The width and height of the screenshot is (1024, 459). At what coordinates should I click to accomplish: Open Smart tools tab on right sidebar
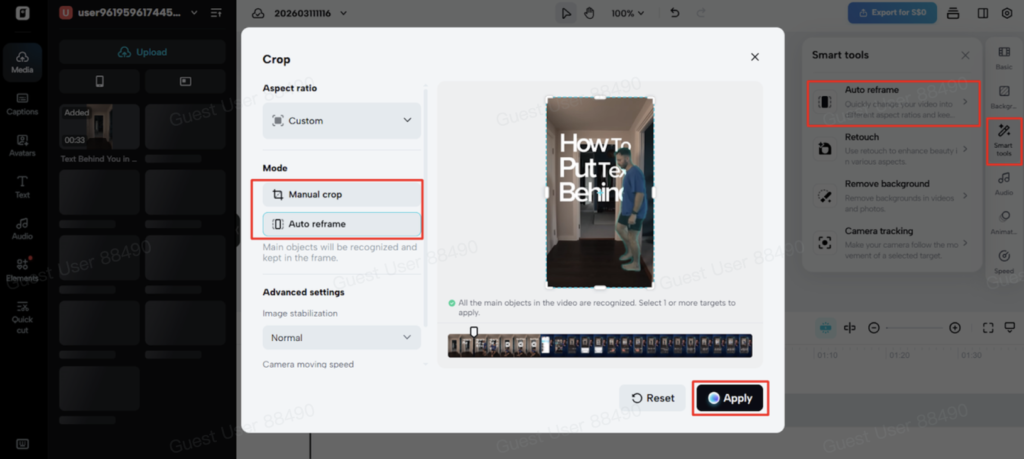click(1004, 140)
